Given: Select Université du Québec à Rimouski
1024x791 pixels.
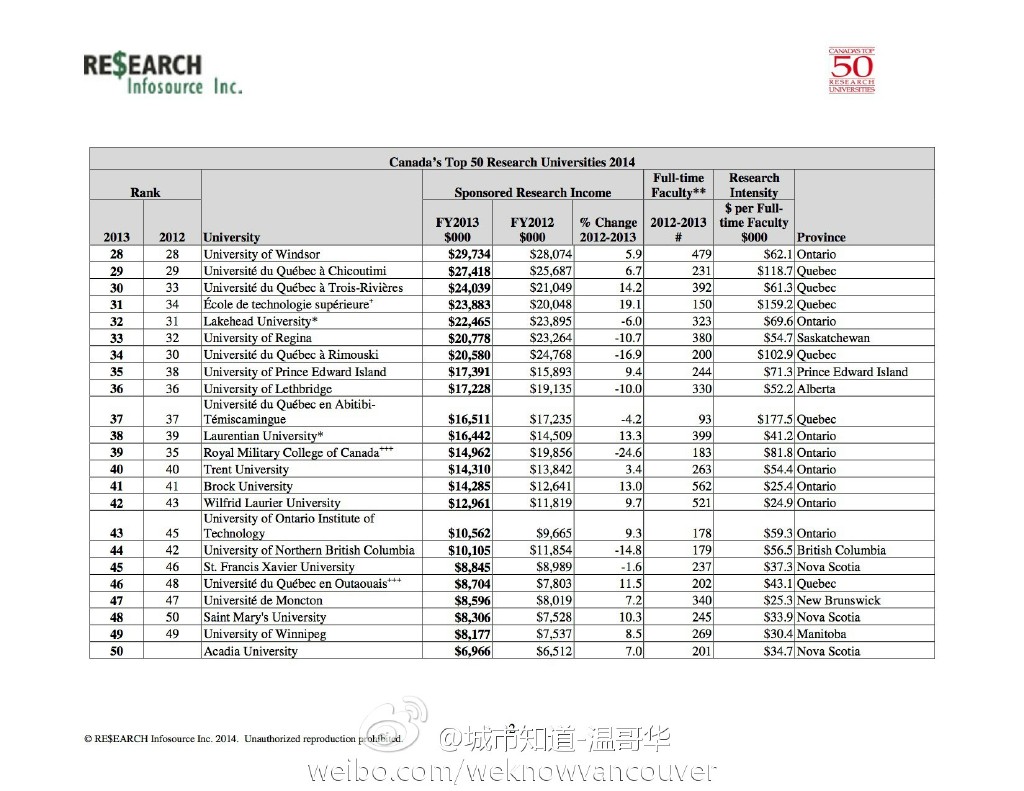Looking at the screenshot, I should click(x=291, y=355).
